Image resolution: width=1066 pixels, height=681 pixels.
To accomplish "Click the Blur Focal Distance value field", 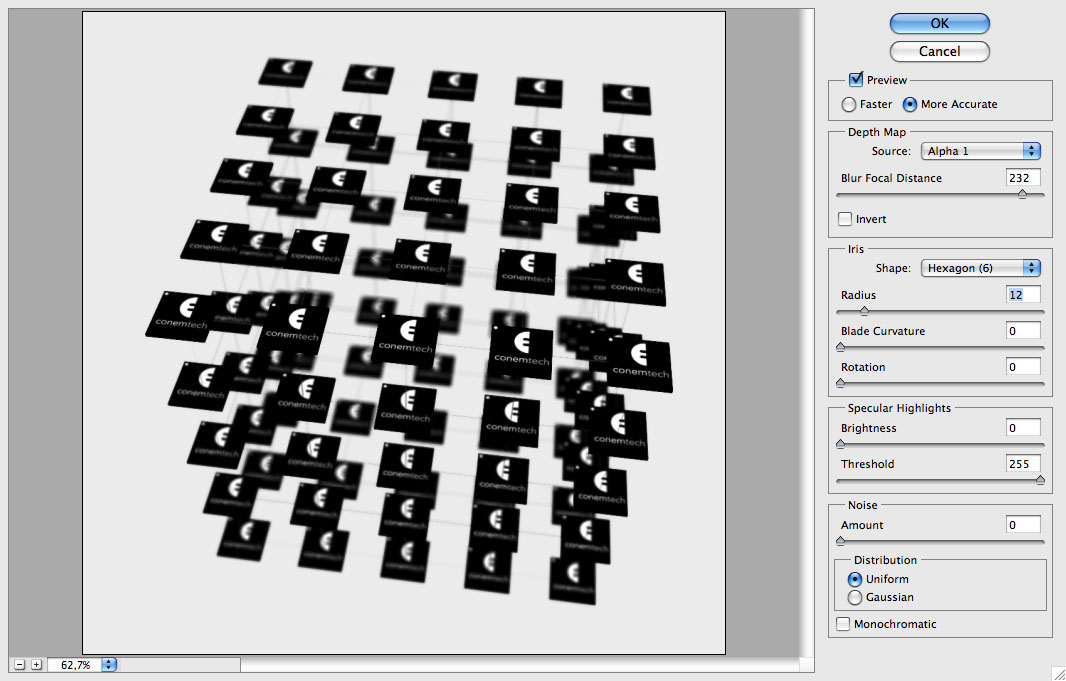I will pos(1022,177).
